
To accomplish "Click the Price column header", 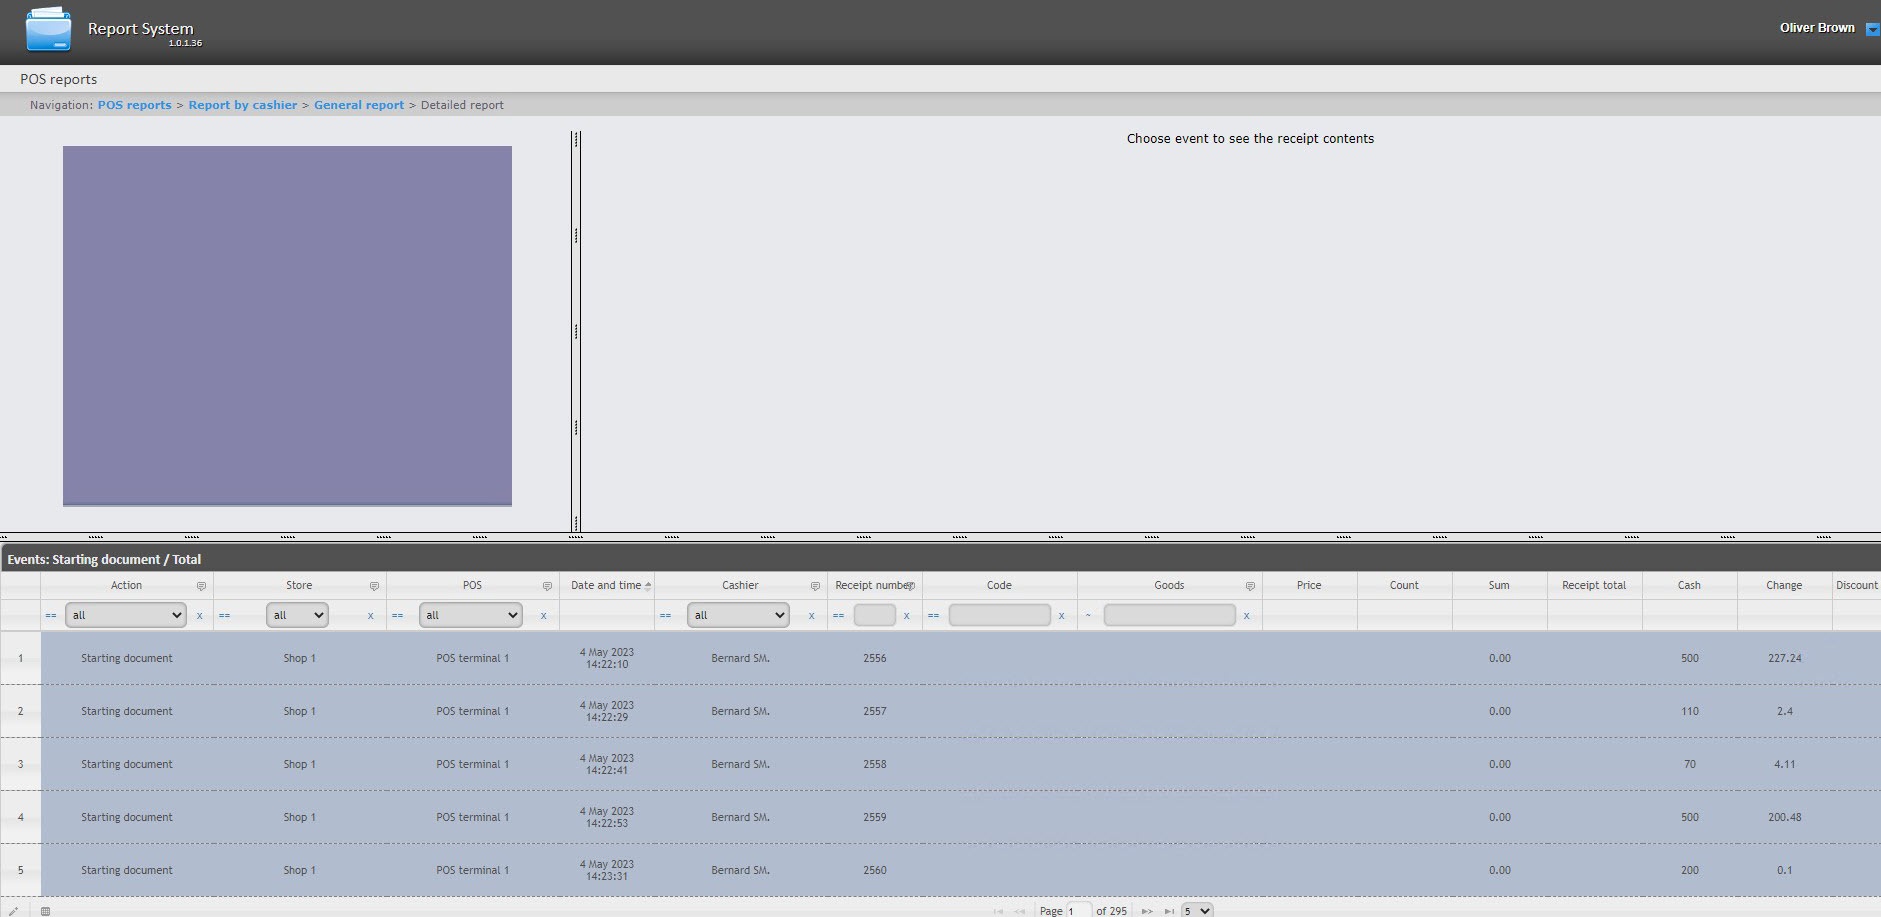I will [1309, 585].
